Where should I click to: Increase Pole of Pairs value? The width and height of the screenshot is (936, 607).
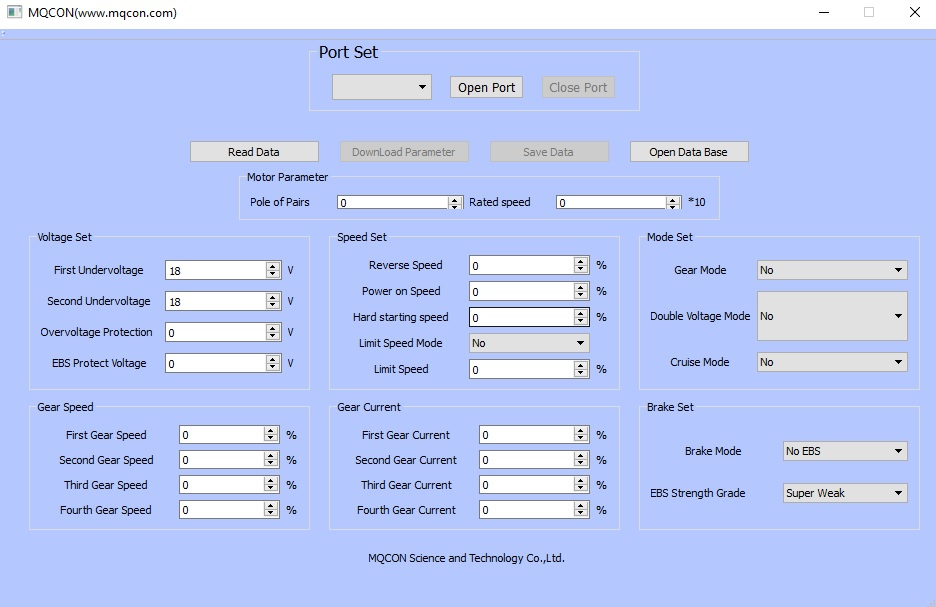pyautogui.click(x=455, y=198)
